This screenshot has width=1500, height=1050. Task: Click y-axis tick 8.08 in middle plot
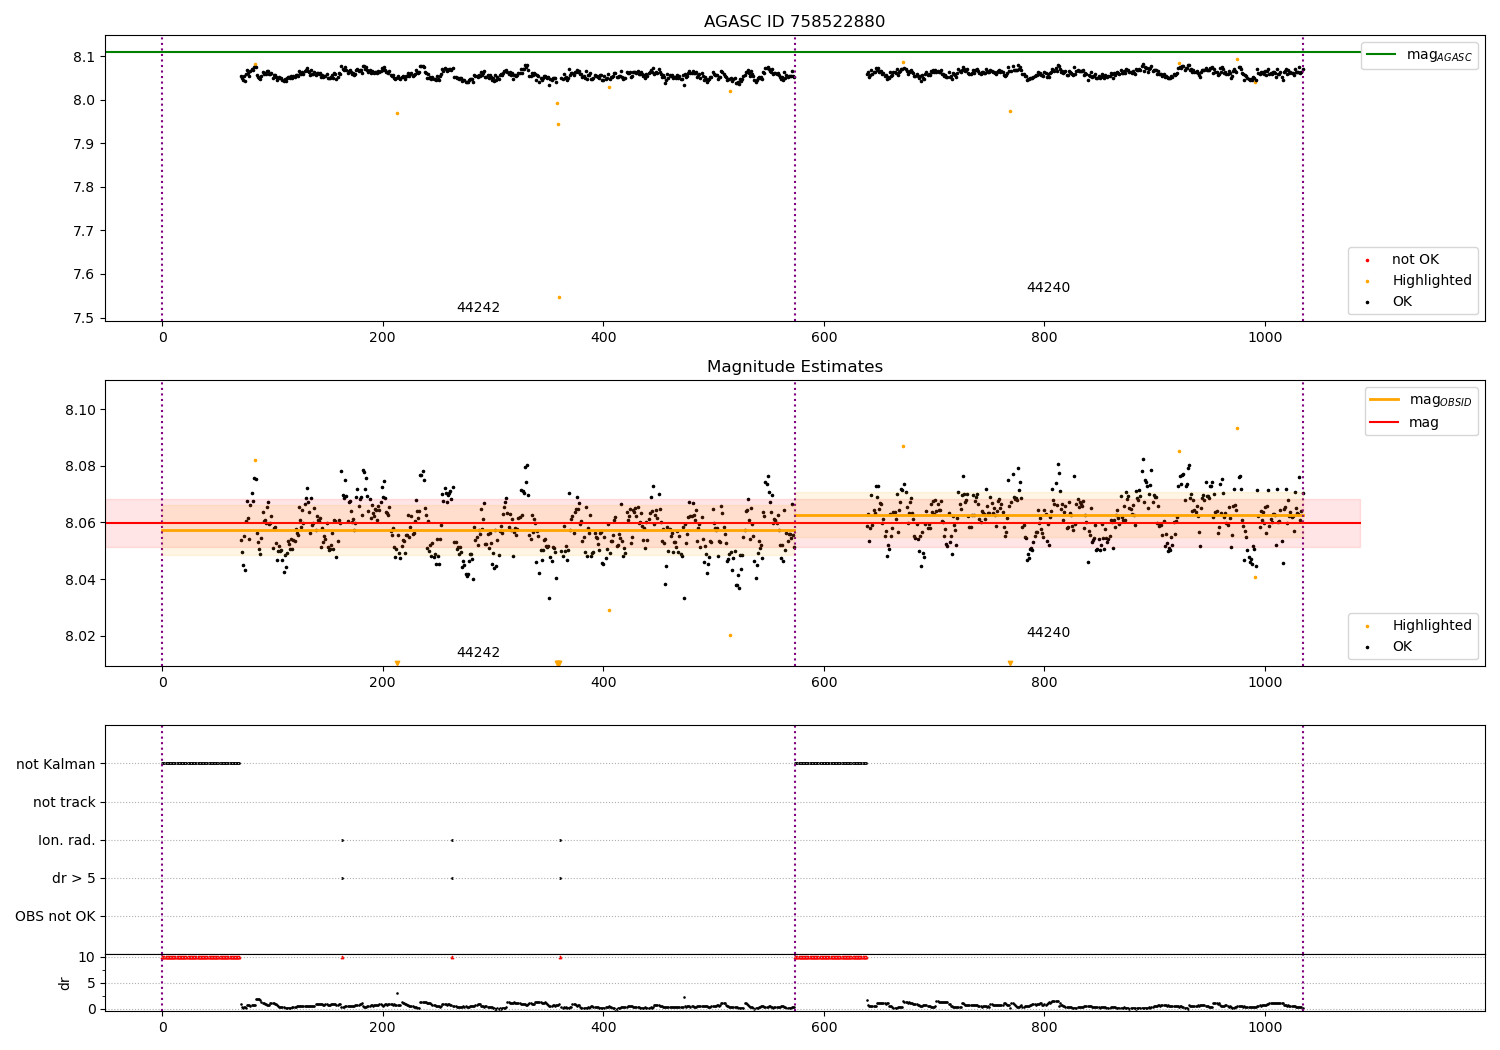80,467
